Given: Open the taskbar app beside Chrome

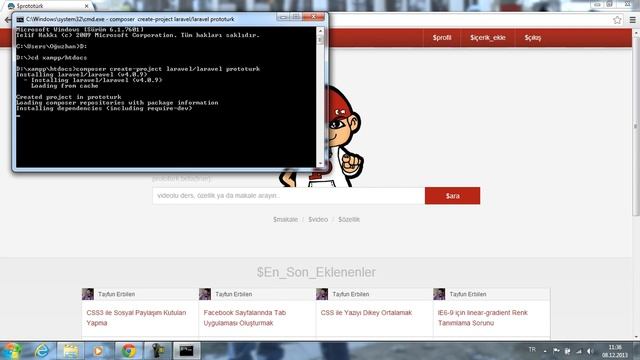Looking at the screenshot, I should pos(158,351).
